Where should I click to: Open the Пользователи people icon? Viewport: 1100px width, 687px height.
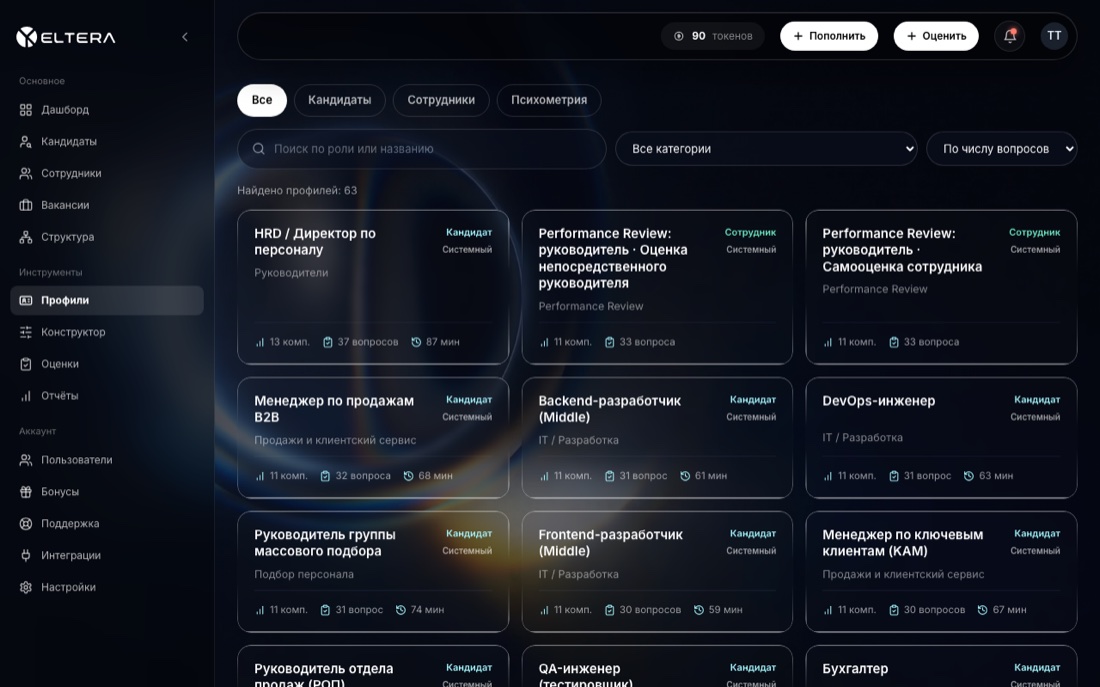pyautogui.click(x=26, y=460)
